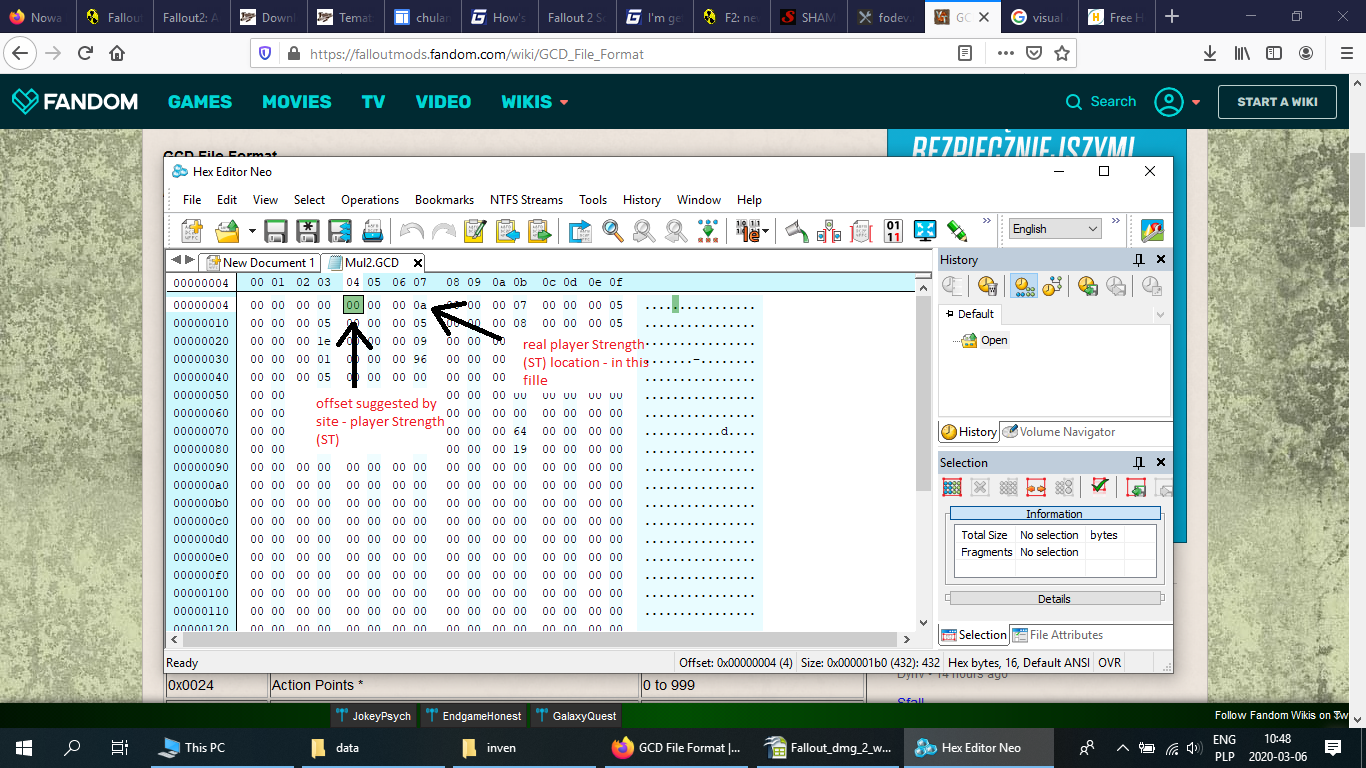Toggle the red checkmark icon in Selection panel
The height and width of the screenshot is (768, 1366).
pyautogui.click(x=1100, y=487)
